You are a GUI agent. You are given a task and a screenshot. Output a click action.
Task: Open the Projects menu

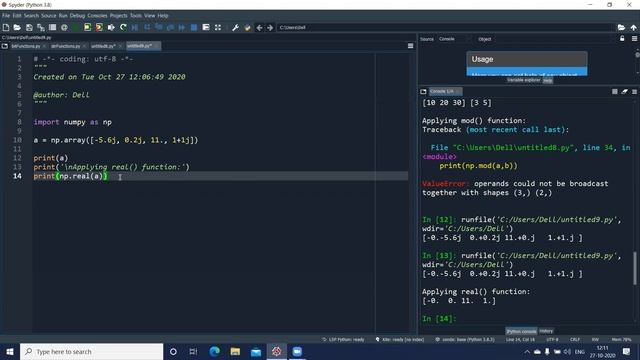118,16
